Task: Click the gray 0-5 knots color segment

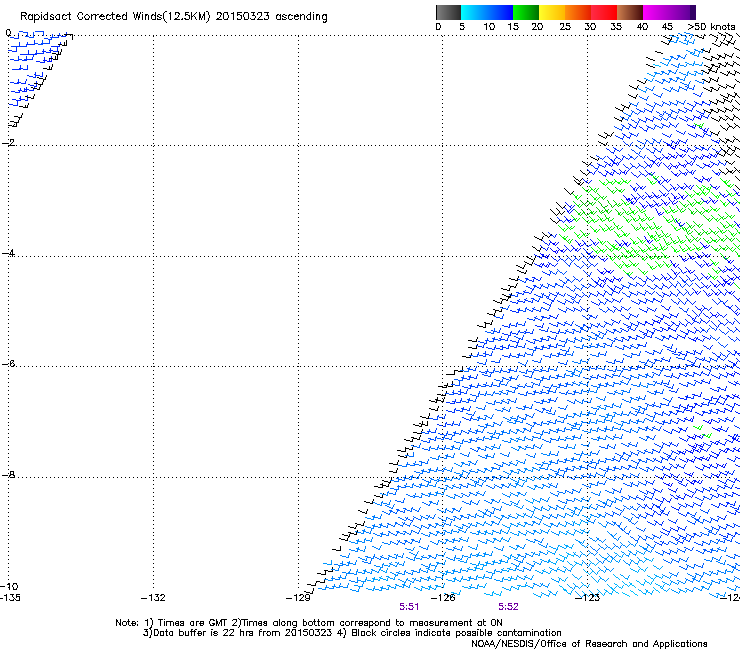Action: pyautogui.click(x=448, y=12)
